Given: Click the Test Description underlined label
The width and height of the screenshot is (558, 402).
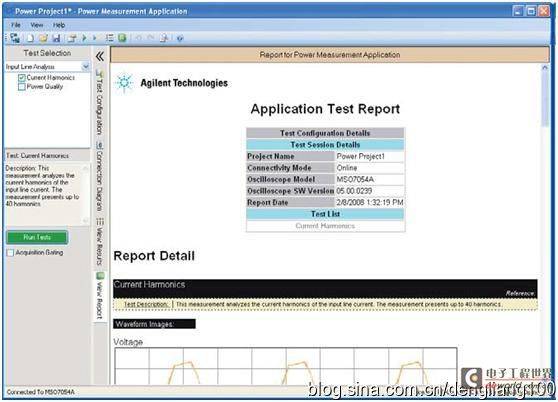Looking at the screenshot, I should (x=146, y=305).
